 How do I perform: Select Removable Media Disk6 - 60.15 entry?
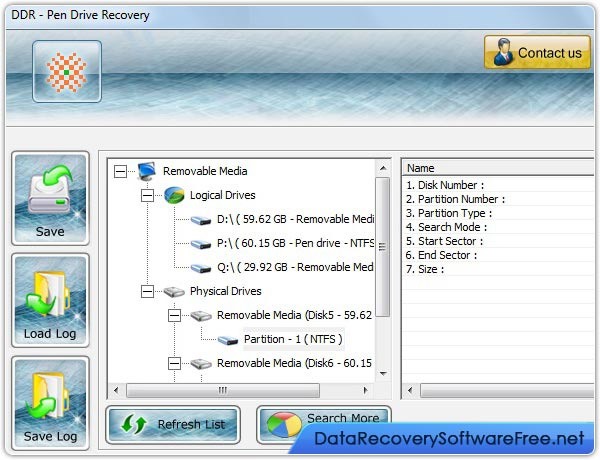(x=294, y=363)
